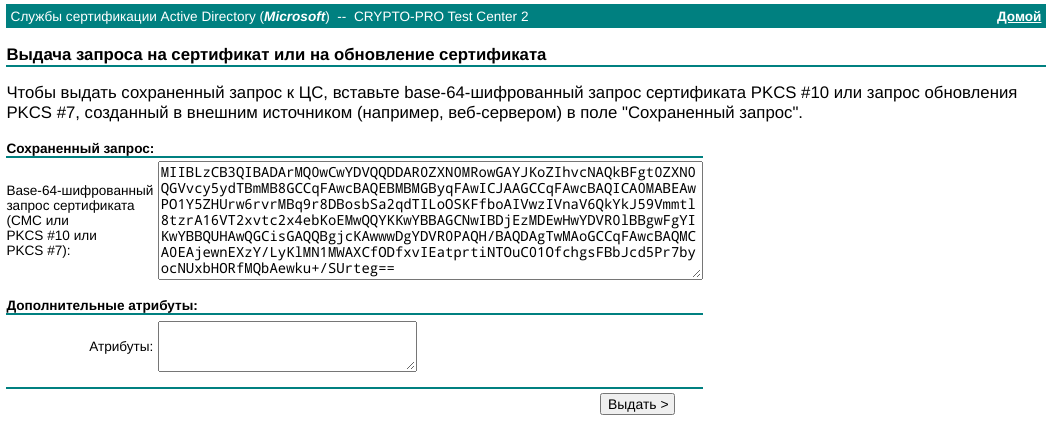
Task: Click the italic "Microsoft" text in header
Action: pyautogui.click(x=293, y=17)
